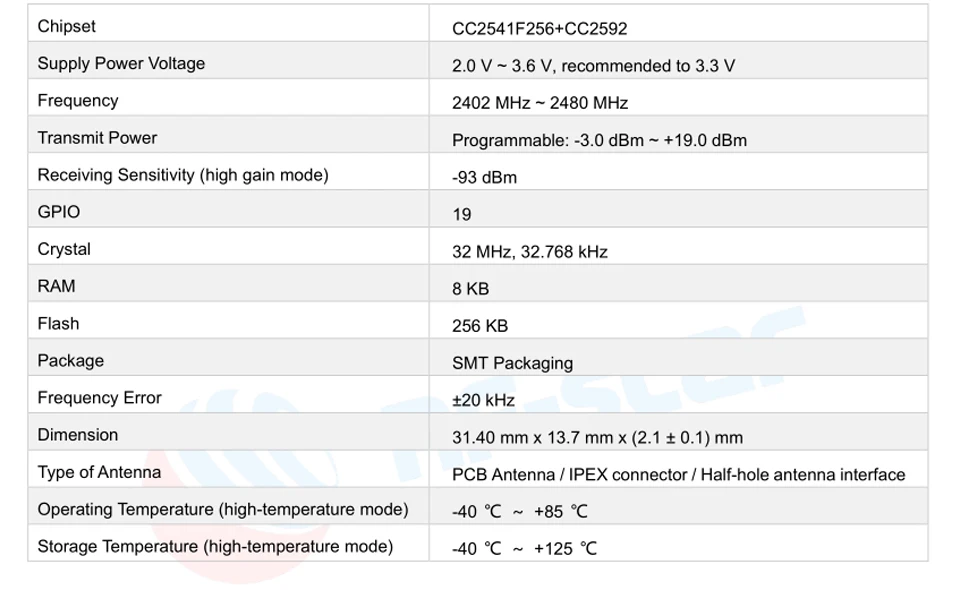Click the Operating Temperature row label
This screenshot has height=590, width=960.
click(223, 510)
